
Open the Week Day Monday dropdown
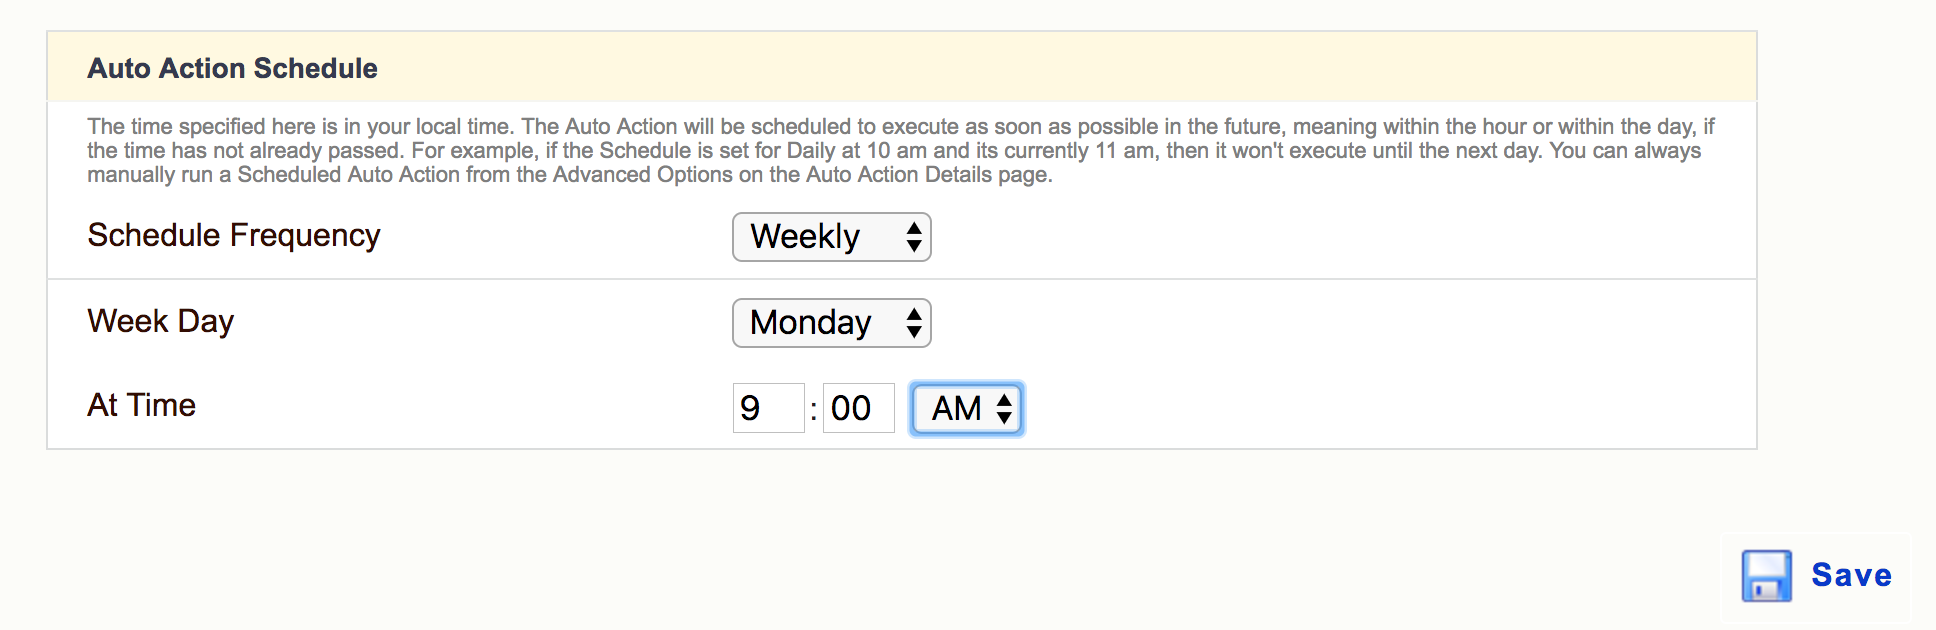832,323
